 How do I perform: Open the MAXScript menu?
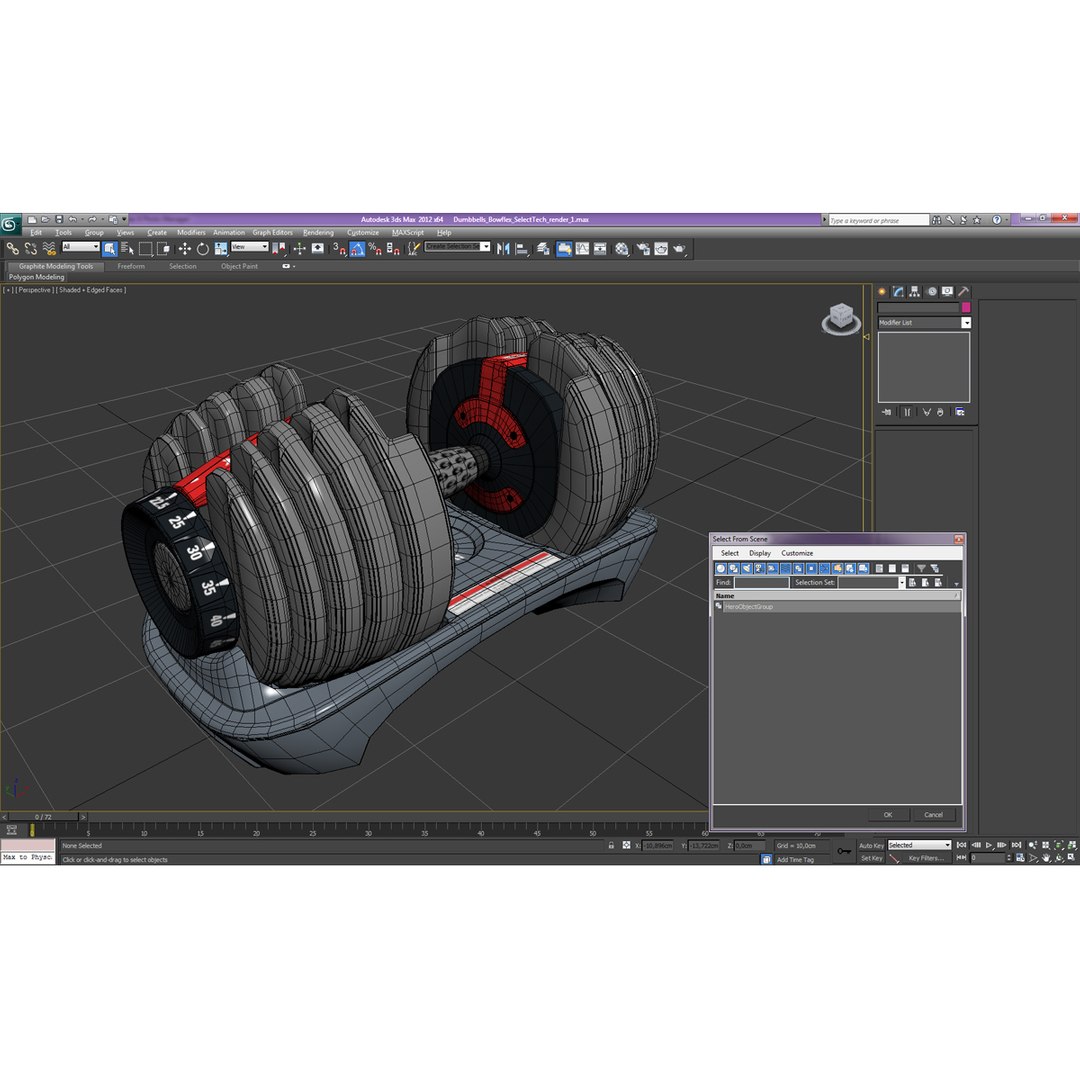click(408, 232)
